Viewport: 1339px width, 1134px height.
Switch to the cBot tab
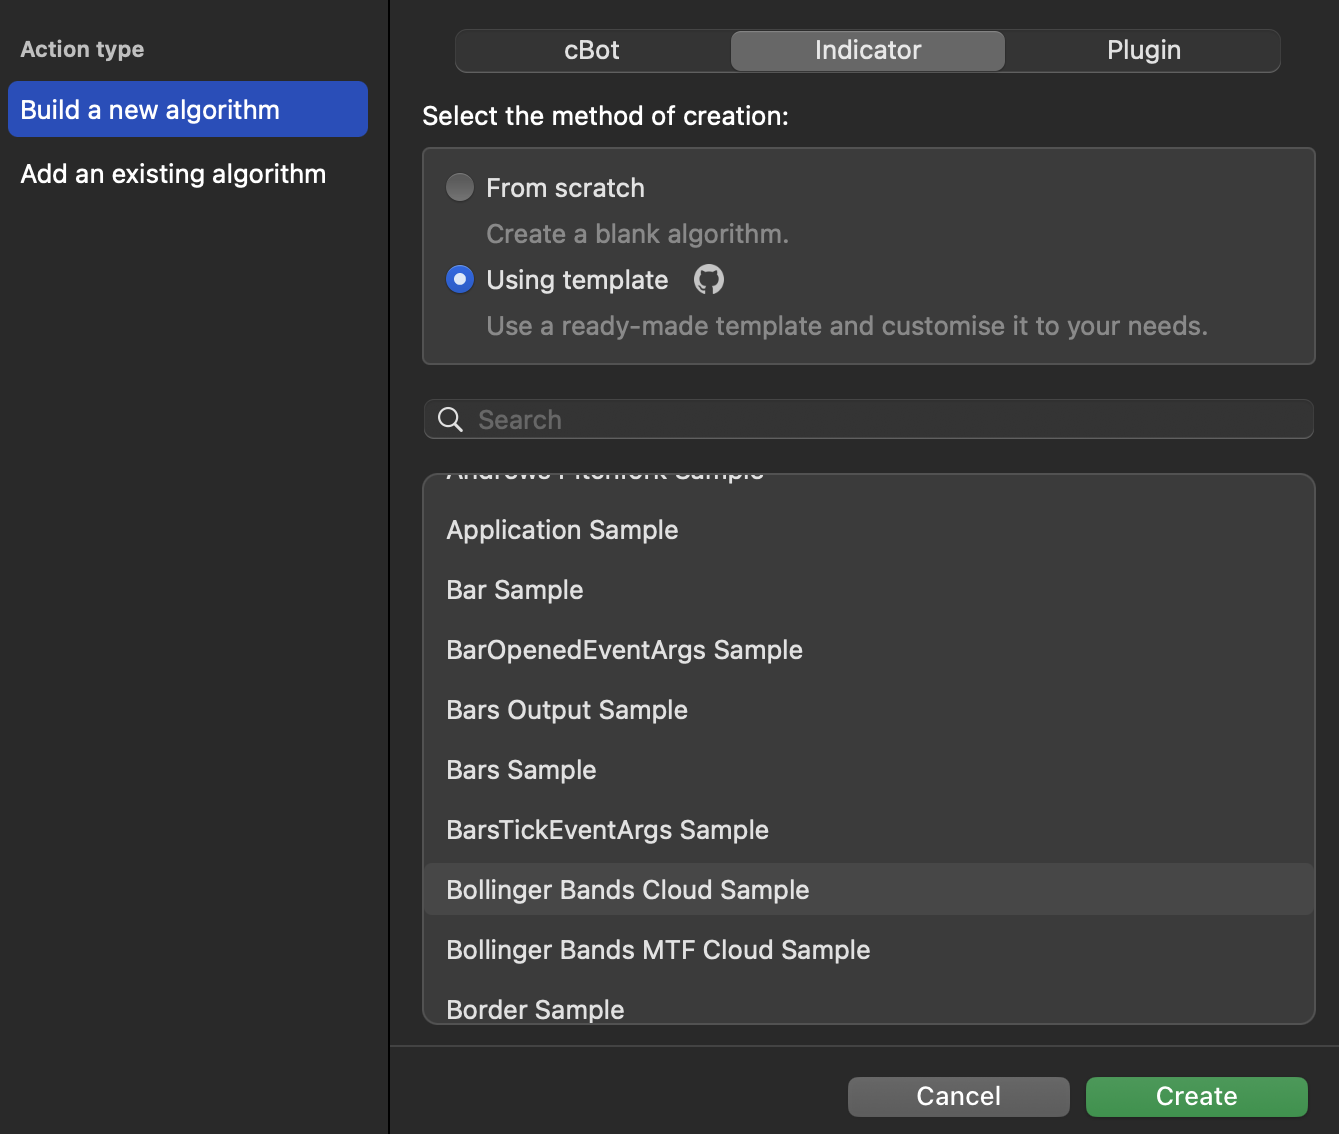tap(592, 51)
